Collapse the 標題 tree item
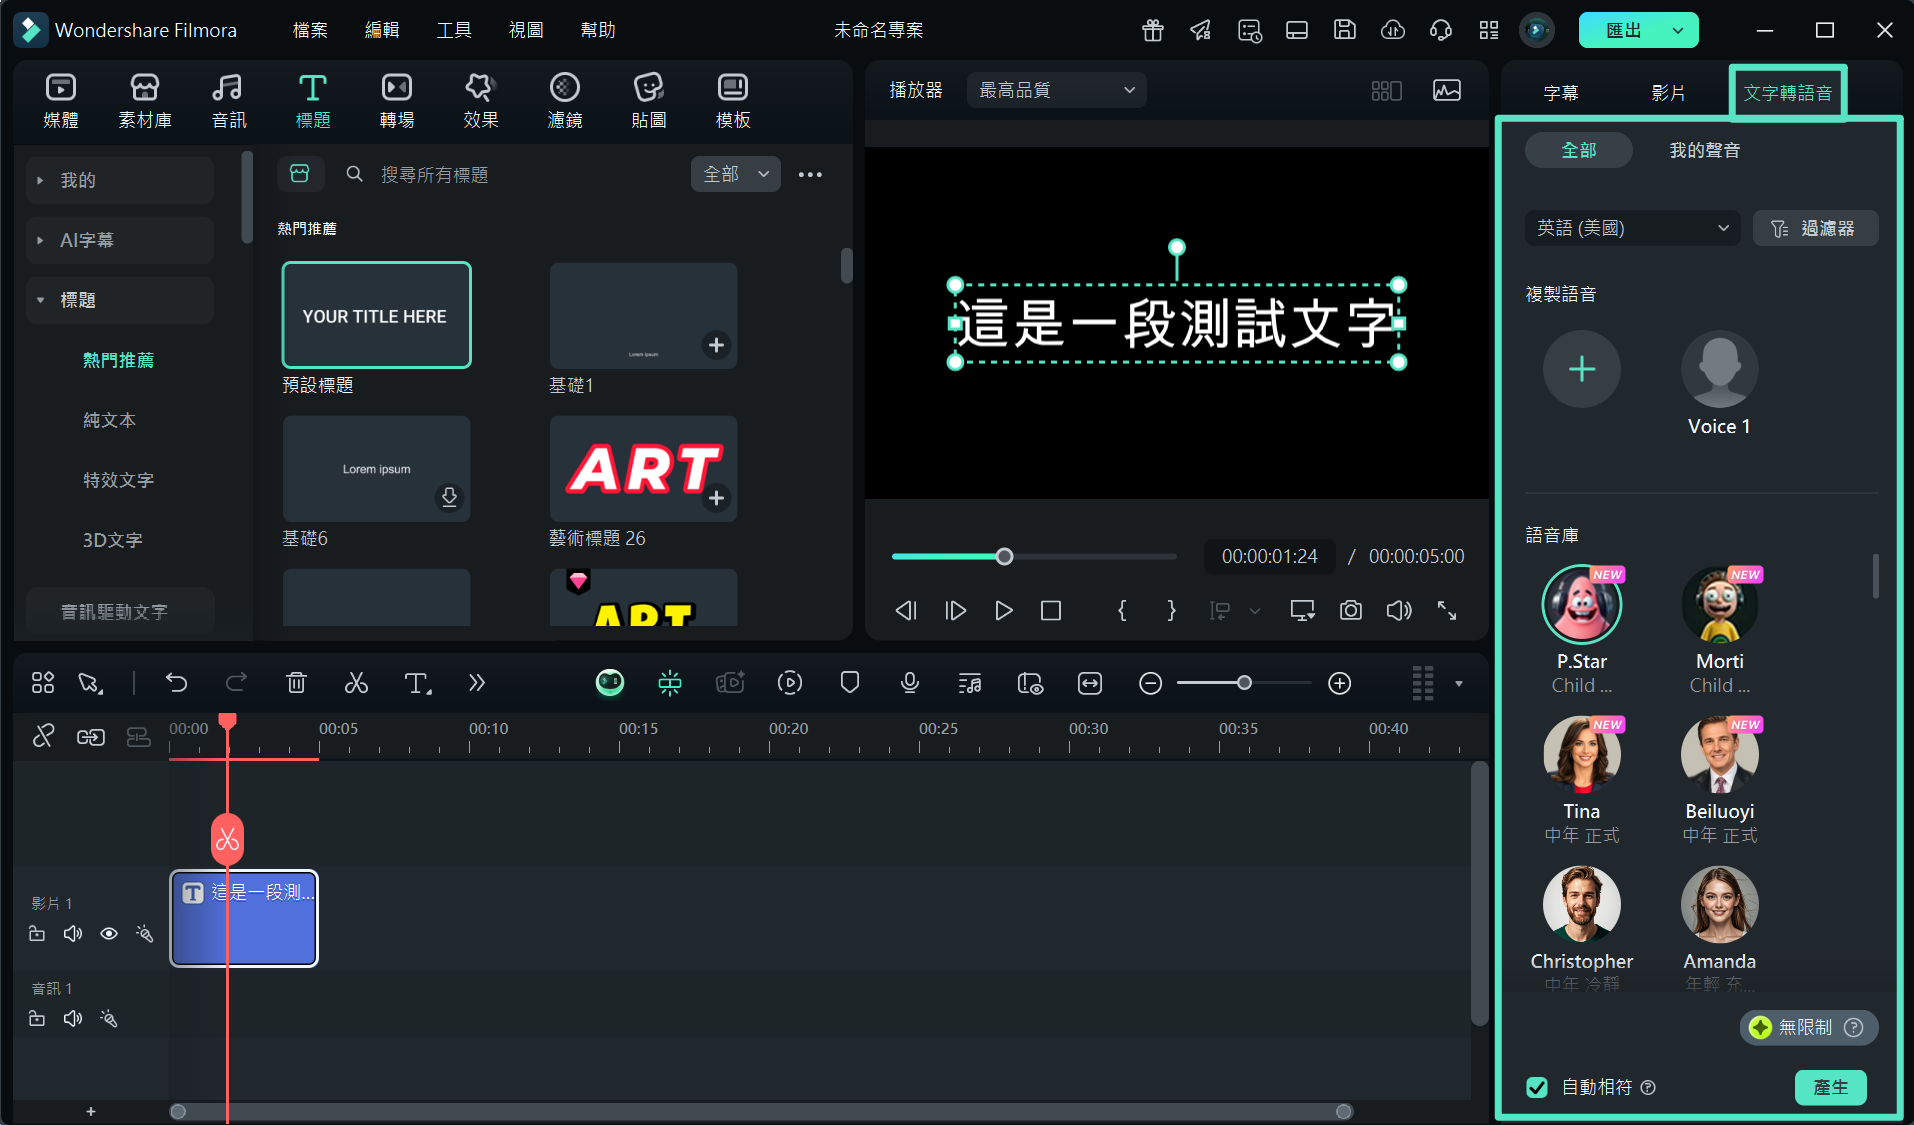 click(119, 300)
